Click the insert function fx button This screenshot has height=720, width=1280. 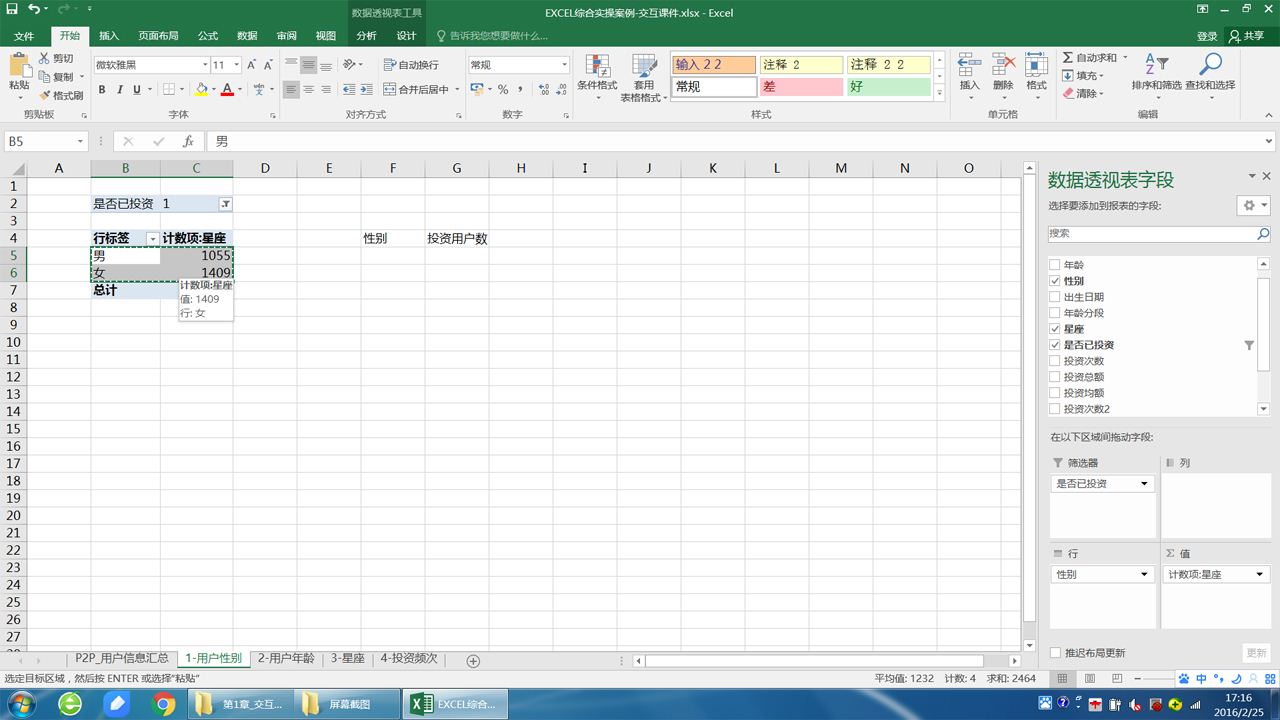(x=187, y=141)
